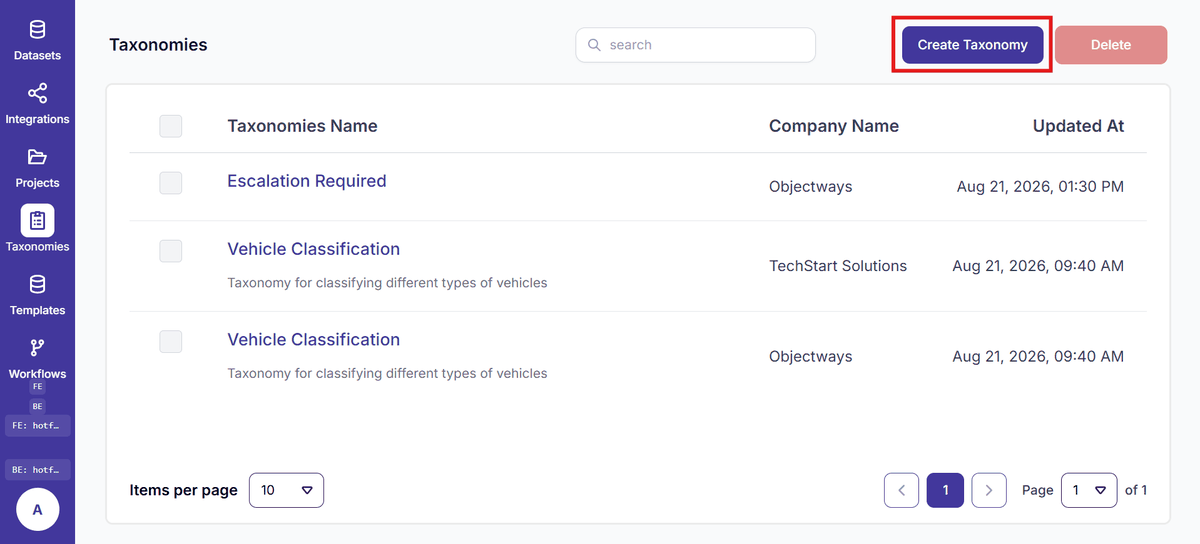The width and height of the screenshot is (1200, 544).
Task: Open the Escalation Required taxonomy link
Action: coord(307,181)
